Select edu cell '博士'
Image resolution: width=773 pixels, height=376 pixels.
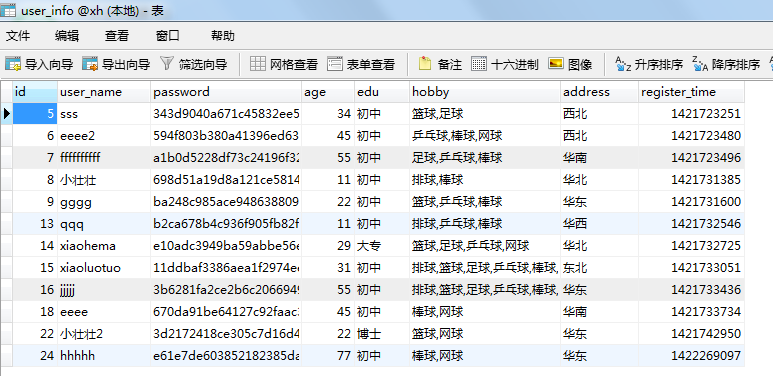[382, 334]
